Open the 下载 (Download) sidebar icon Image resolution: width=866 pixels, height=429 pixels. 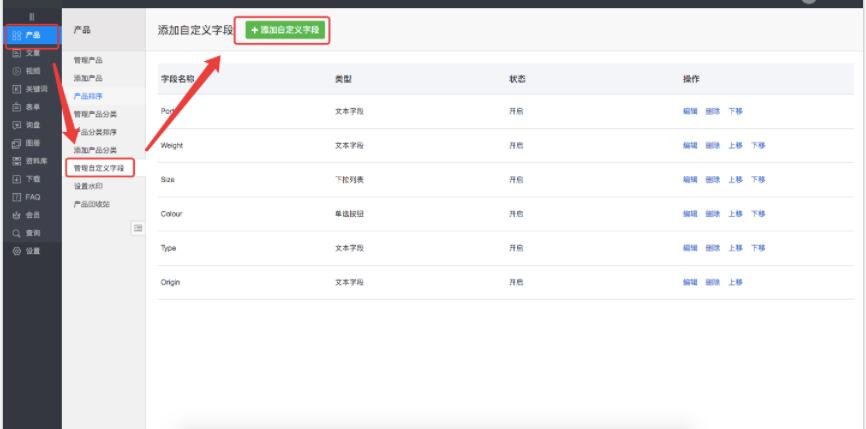coord(16,179)
